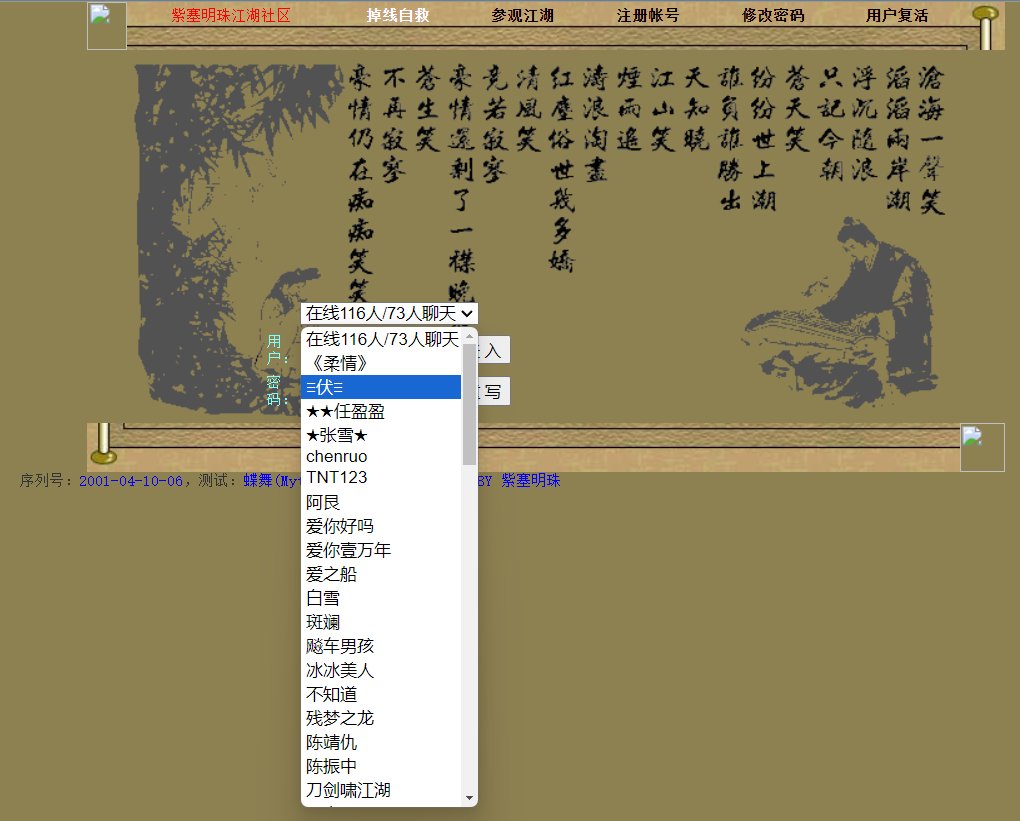Click the dropdown list scrollbar thumb

(x=469, y=404)
